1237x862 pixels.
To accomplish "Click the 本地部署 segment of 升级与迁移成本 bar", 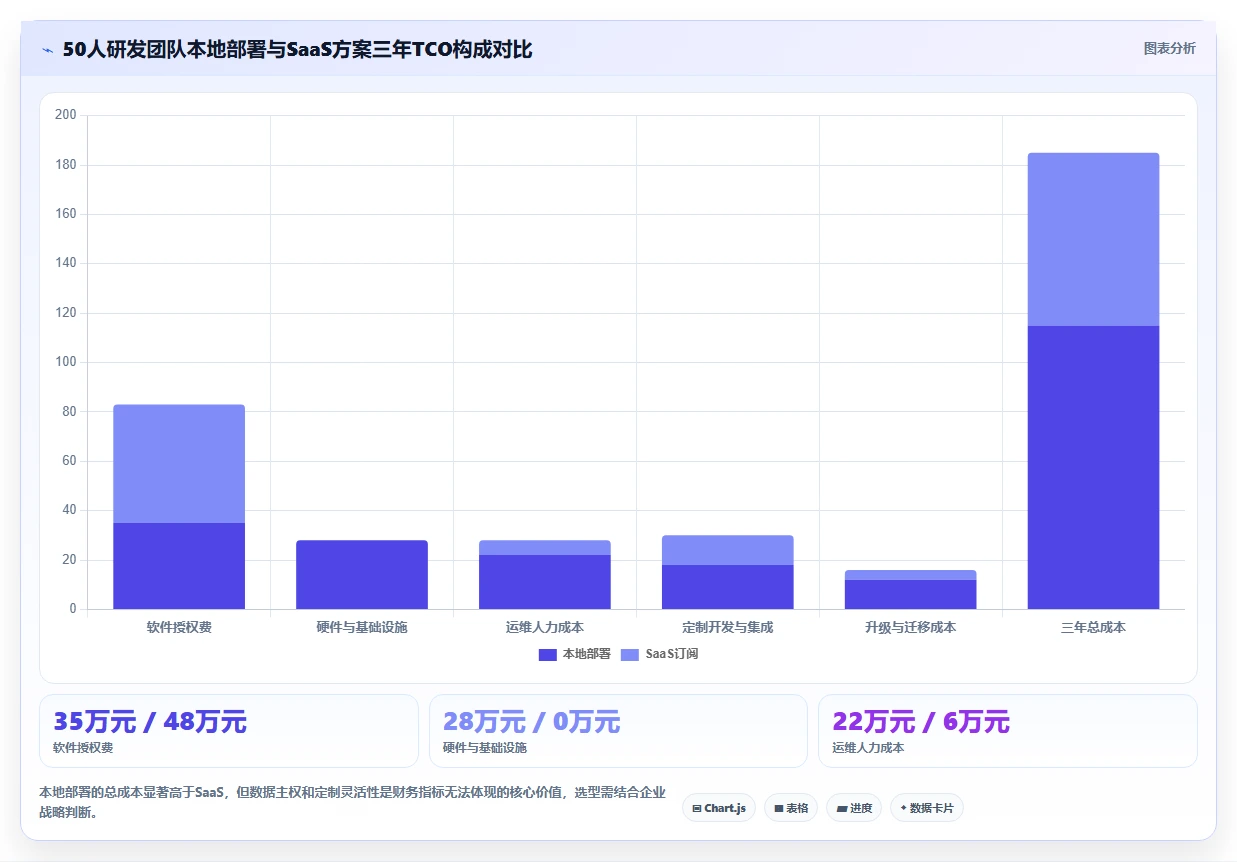I will (x=911, y=594).
